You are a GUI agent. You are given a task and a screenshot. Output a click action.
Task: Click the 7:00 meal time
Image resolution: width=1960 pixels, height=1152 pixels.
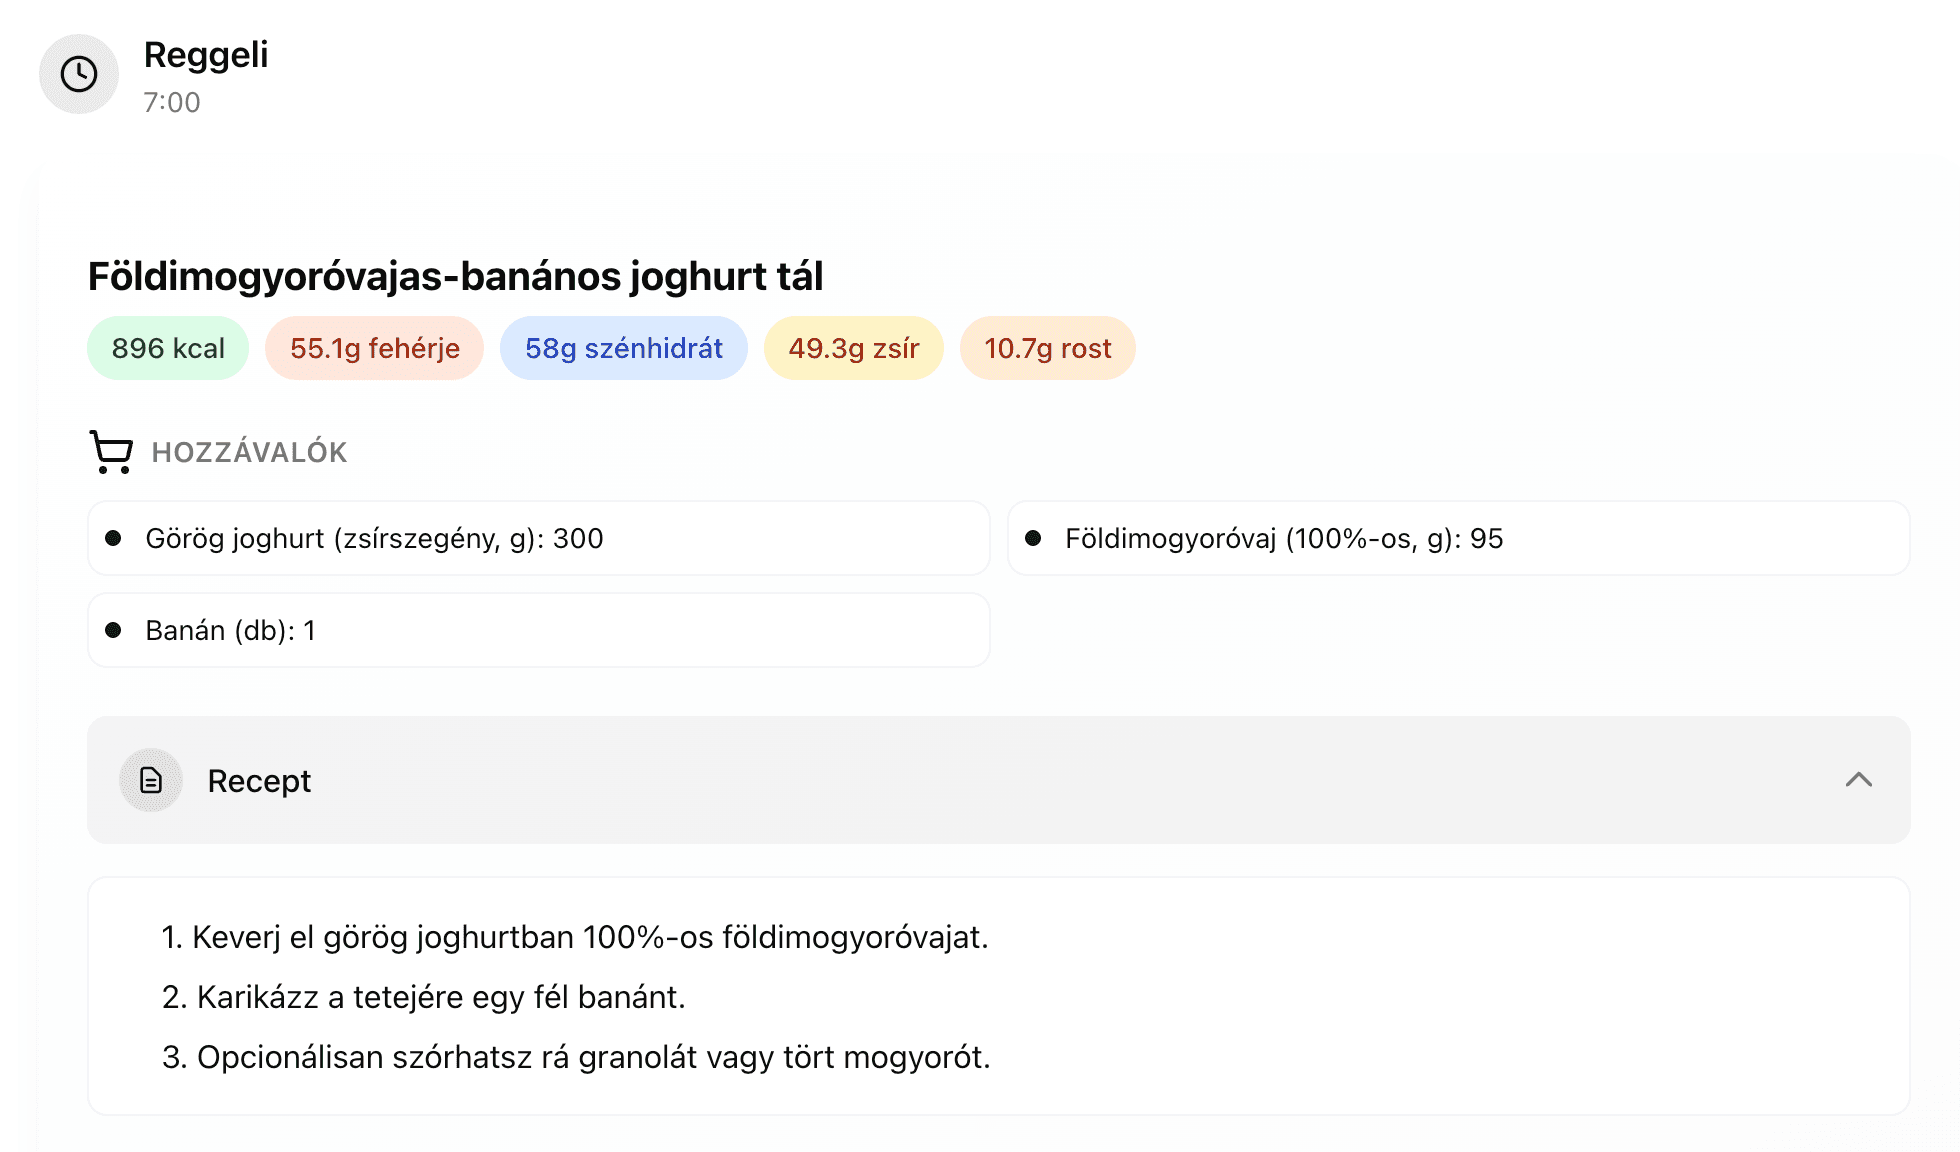(171, 102)
